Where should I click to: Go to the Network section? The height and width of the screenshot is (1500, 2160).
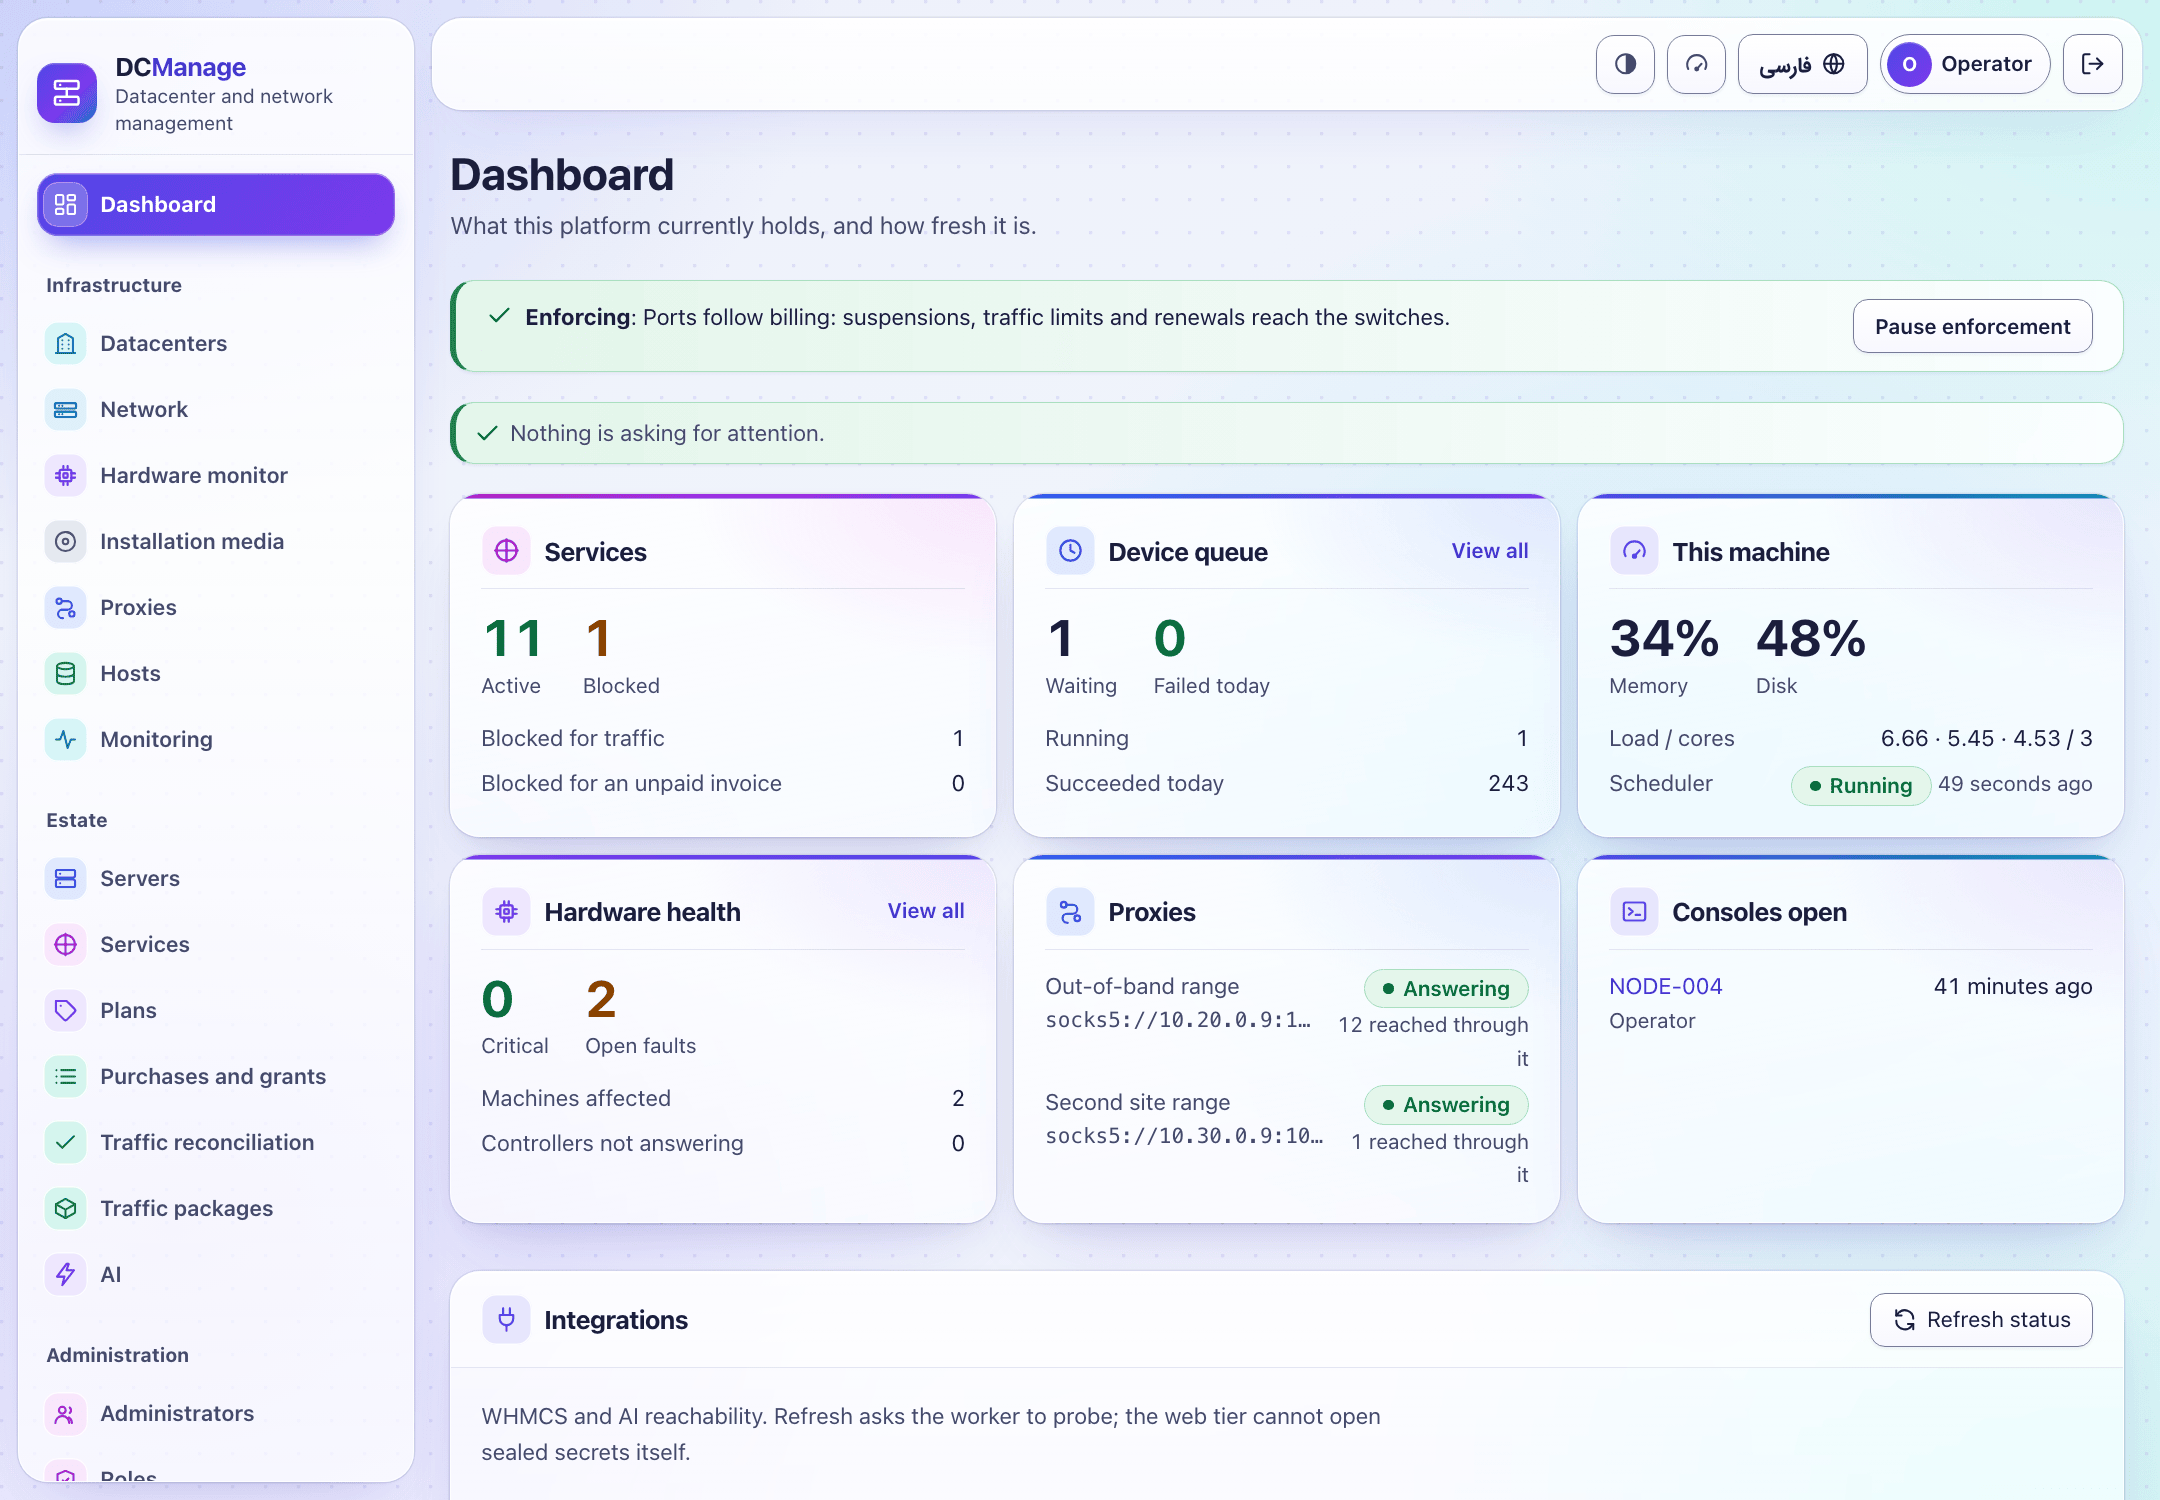(x=216, y=409)
